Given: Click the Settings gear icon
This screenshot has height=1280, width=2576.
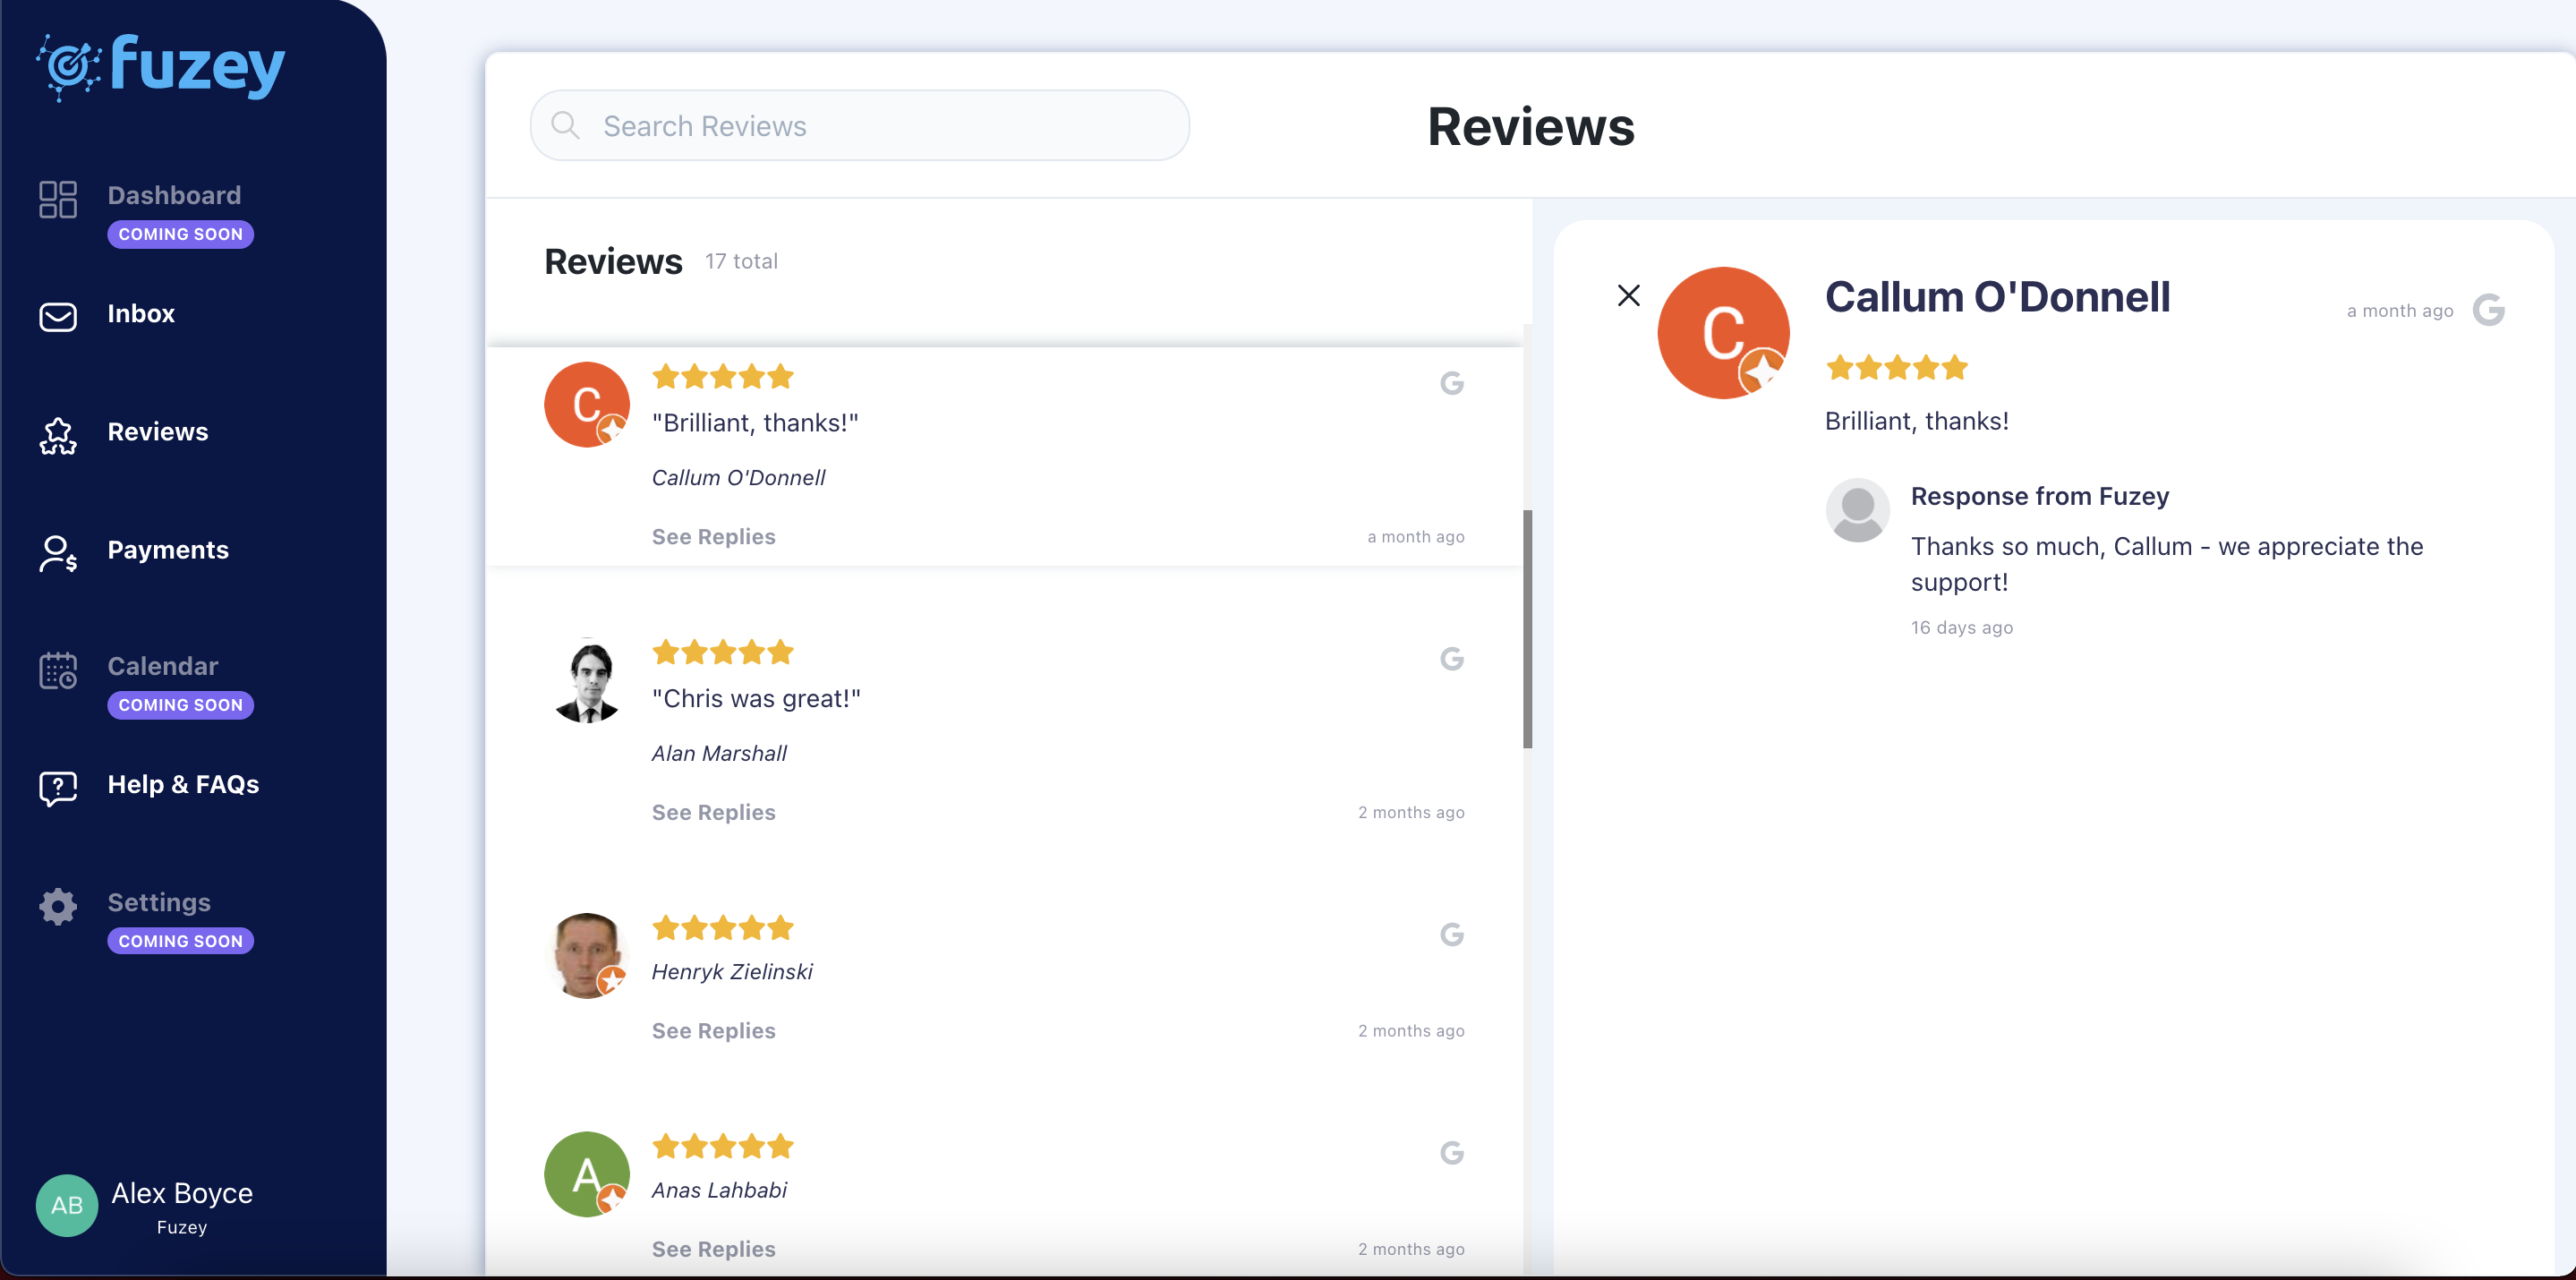Looking at the screenshot, I should point(57,906).
